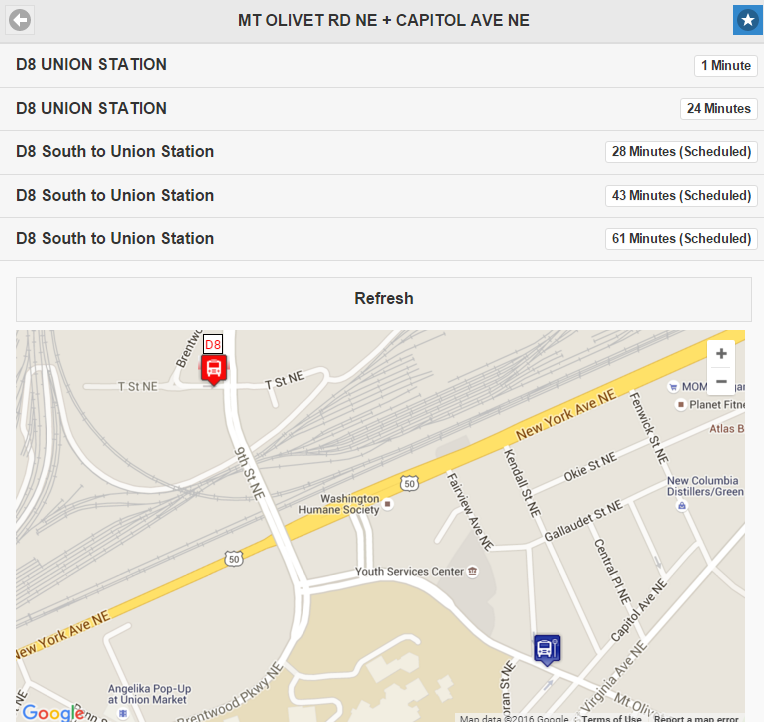Click the Gallaudet St NE street label
This screenshot has height=722, width=764.
(583, 520)
